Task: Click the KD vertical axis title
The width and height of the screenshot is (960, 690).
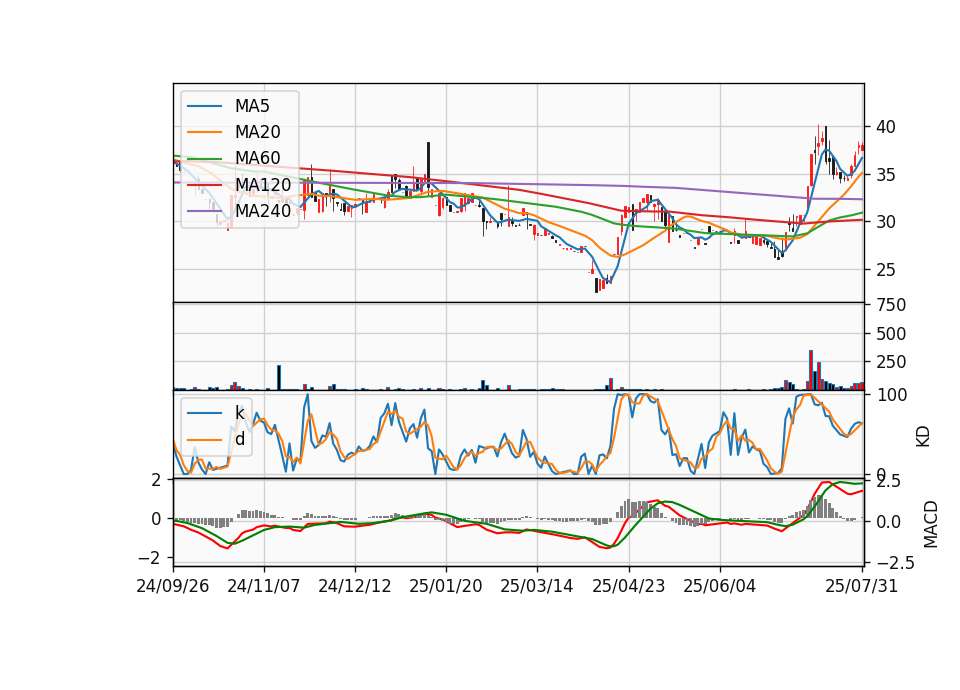Action: (x=923, y=437)
